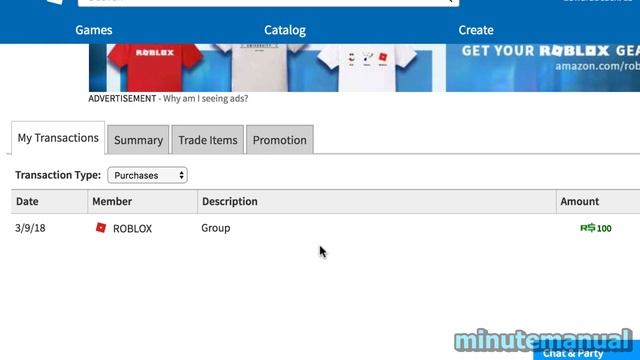Select the 3/9/18 date cell
This screenshot has width=640, height=360.
[30, 228]
